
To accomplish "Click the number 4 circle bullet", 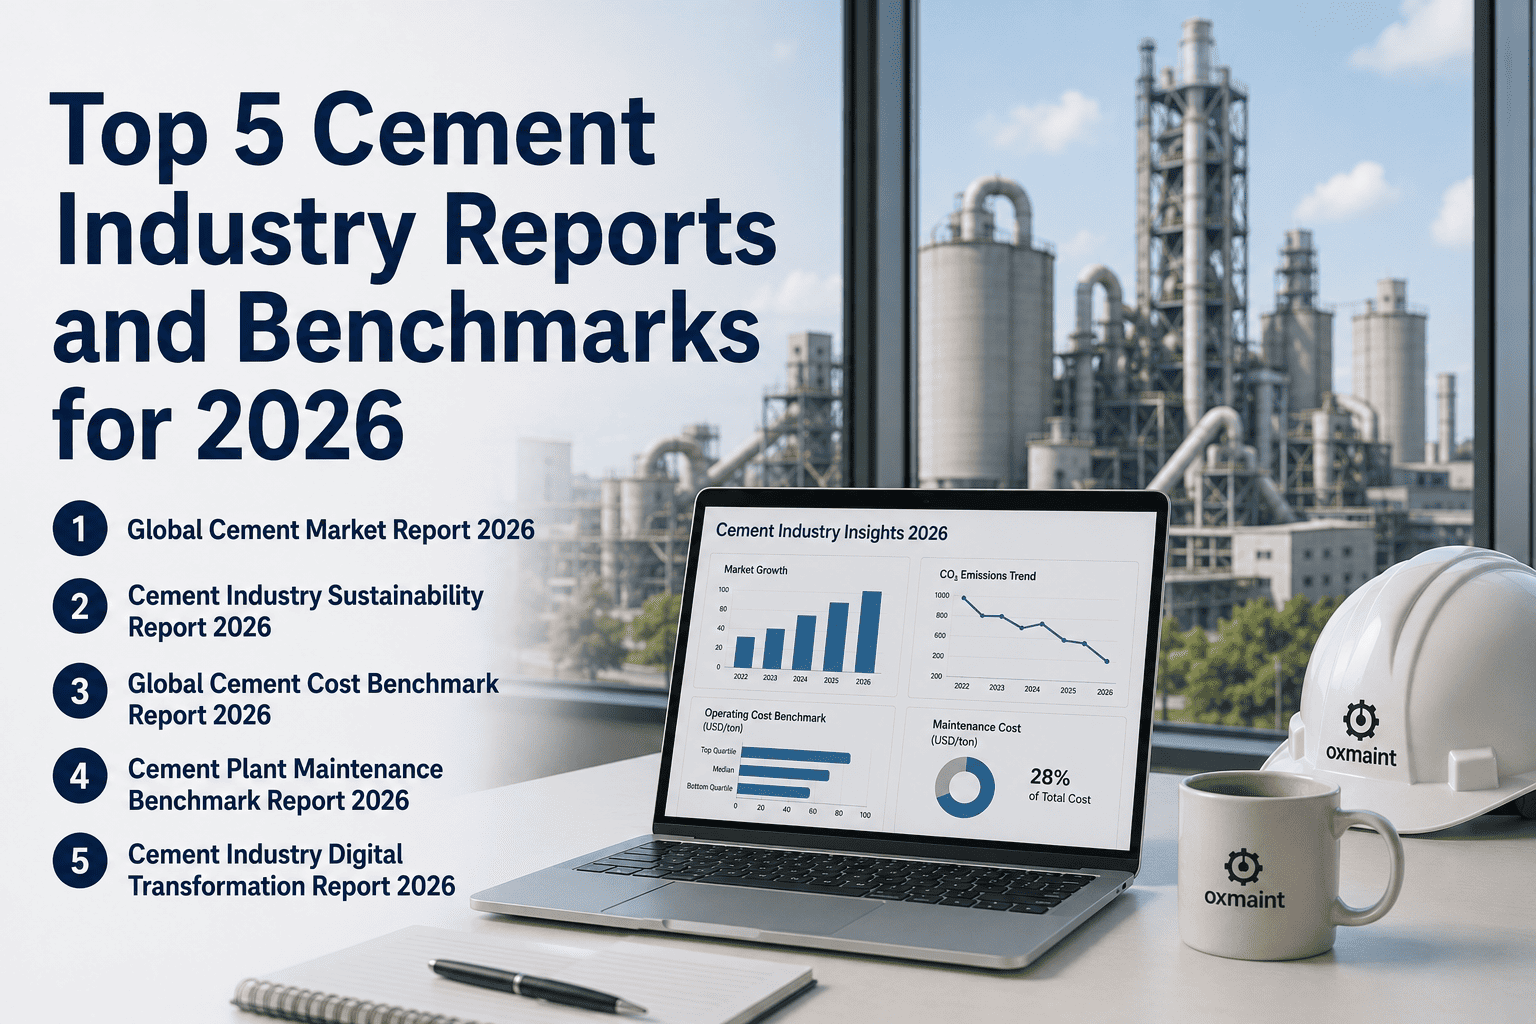I will click(x=80, y=776).
